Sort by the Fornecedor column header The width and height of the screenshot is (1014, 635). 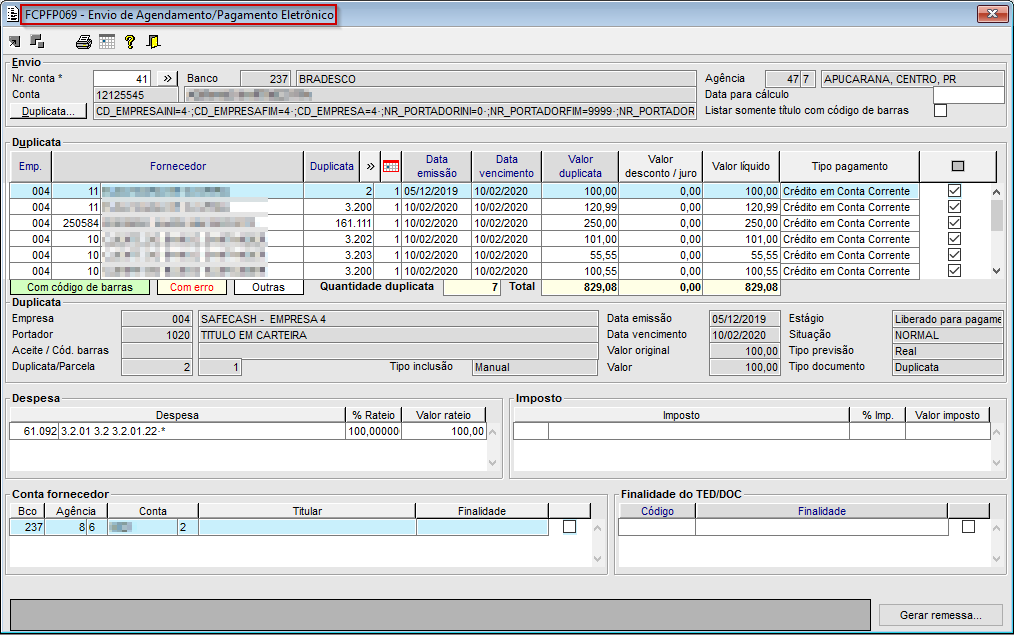click(x=178, y=166)
